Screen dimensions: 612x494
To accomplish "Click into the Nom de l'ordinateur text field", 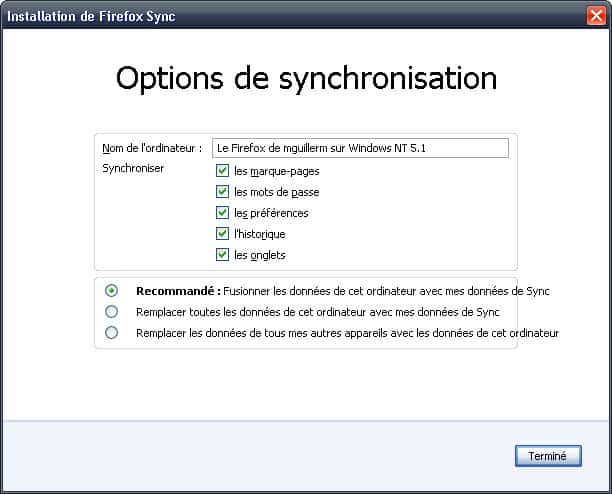I will coord(360,148).
